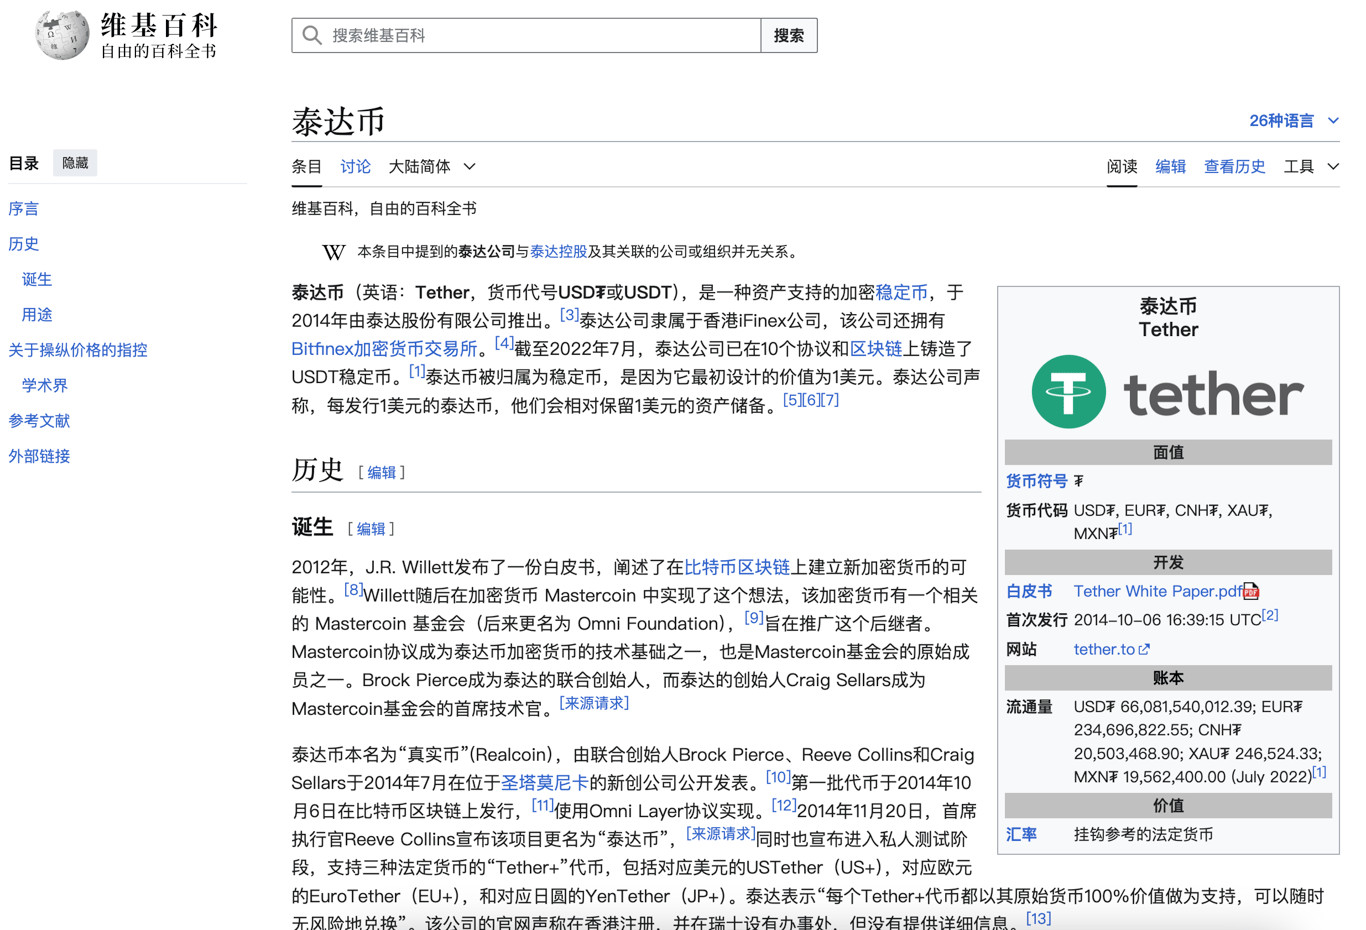Open the 汇率 infobox link
This screenshot has width=1366, height=930.
pos(1021,835)
